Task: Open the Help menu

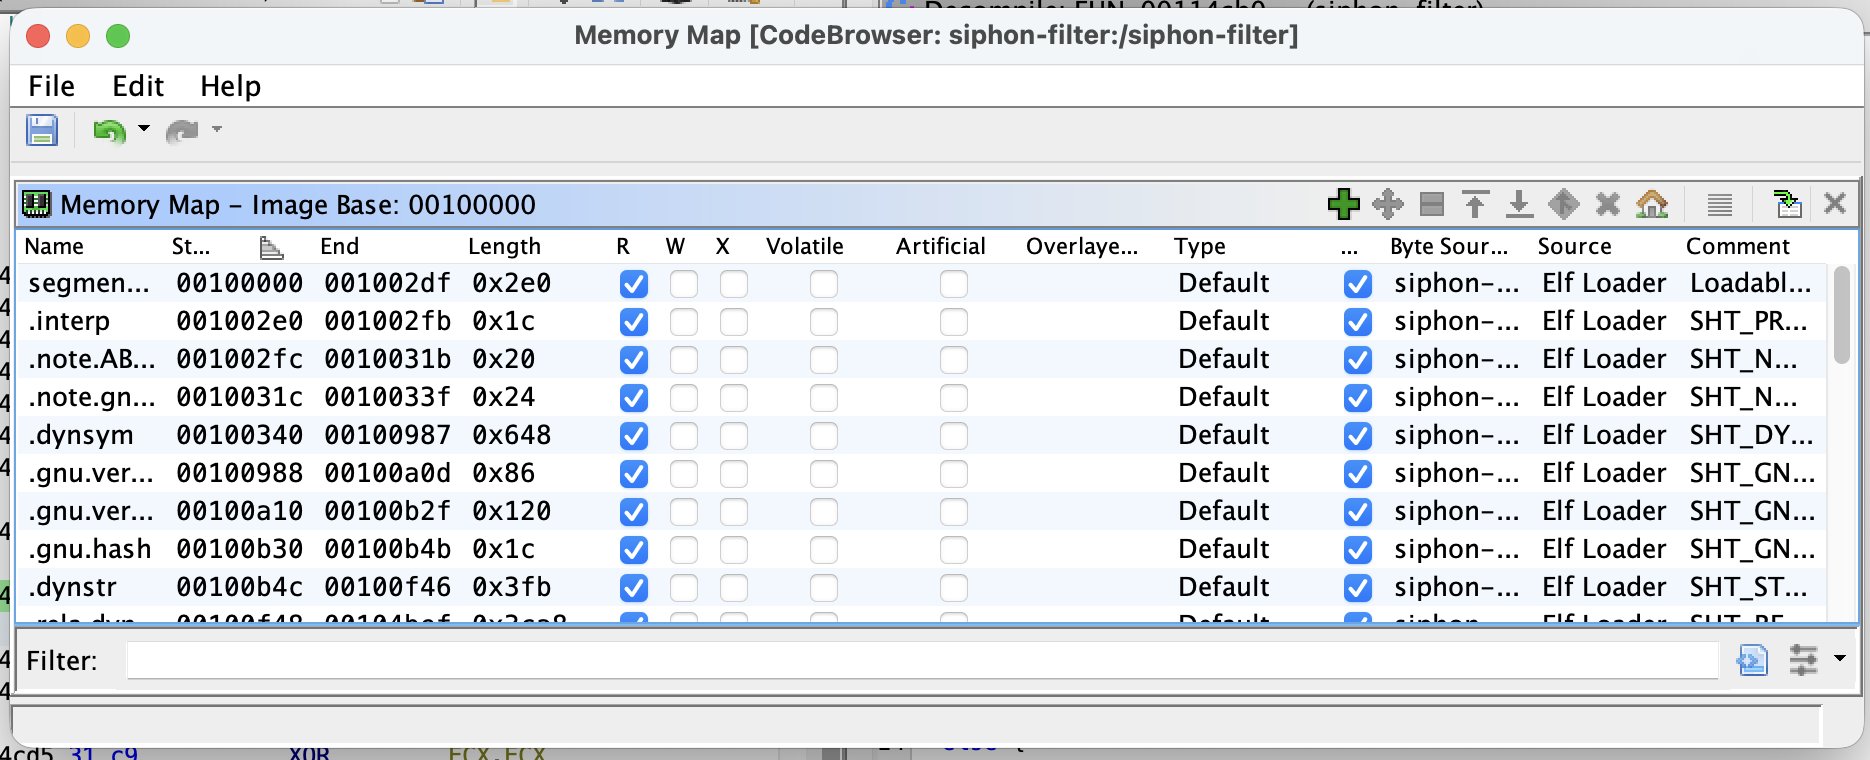Action: pyautogui.click(x=230, y=86)
